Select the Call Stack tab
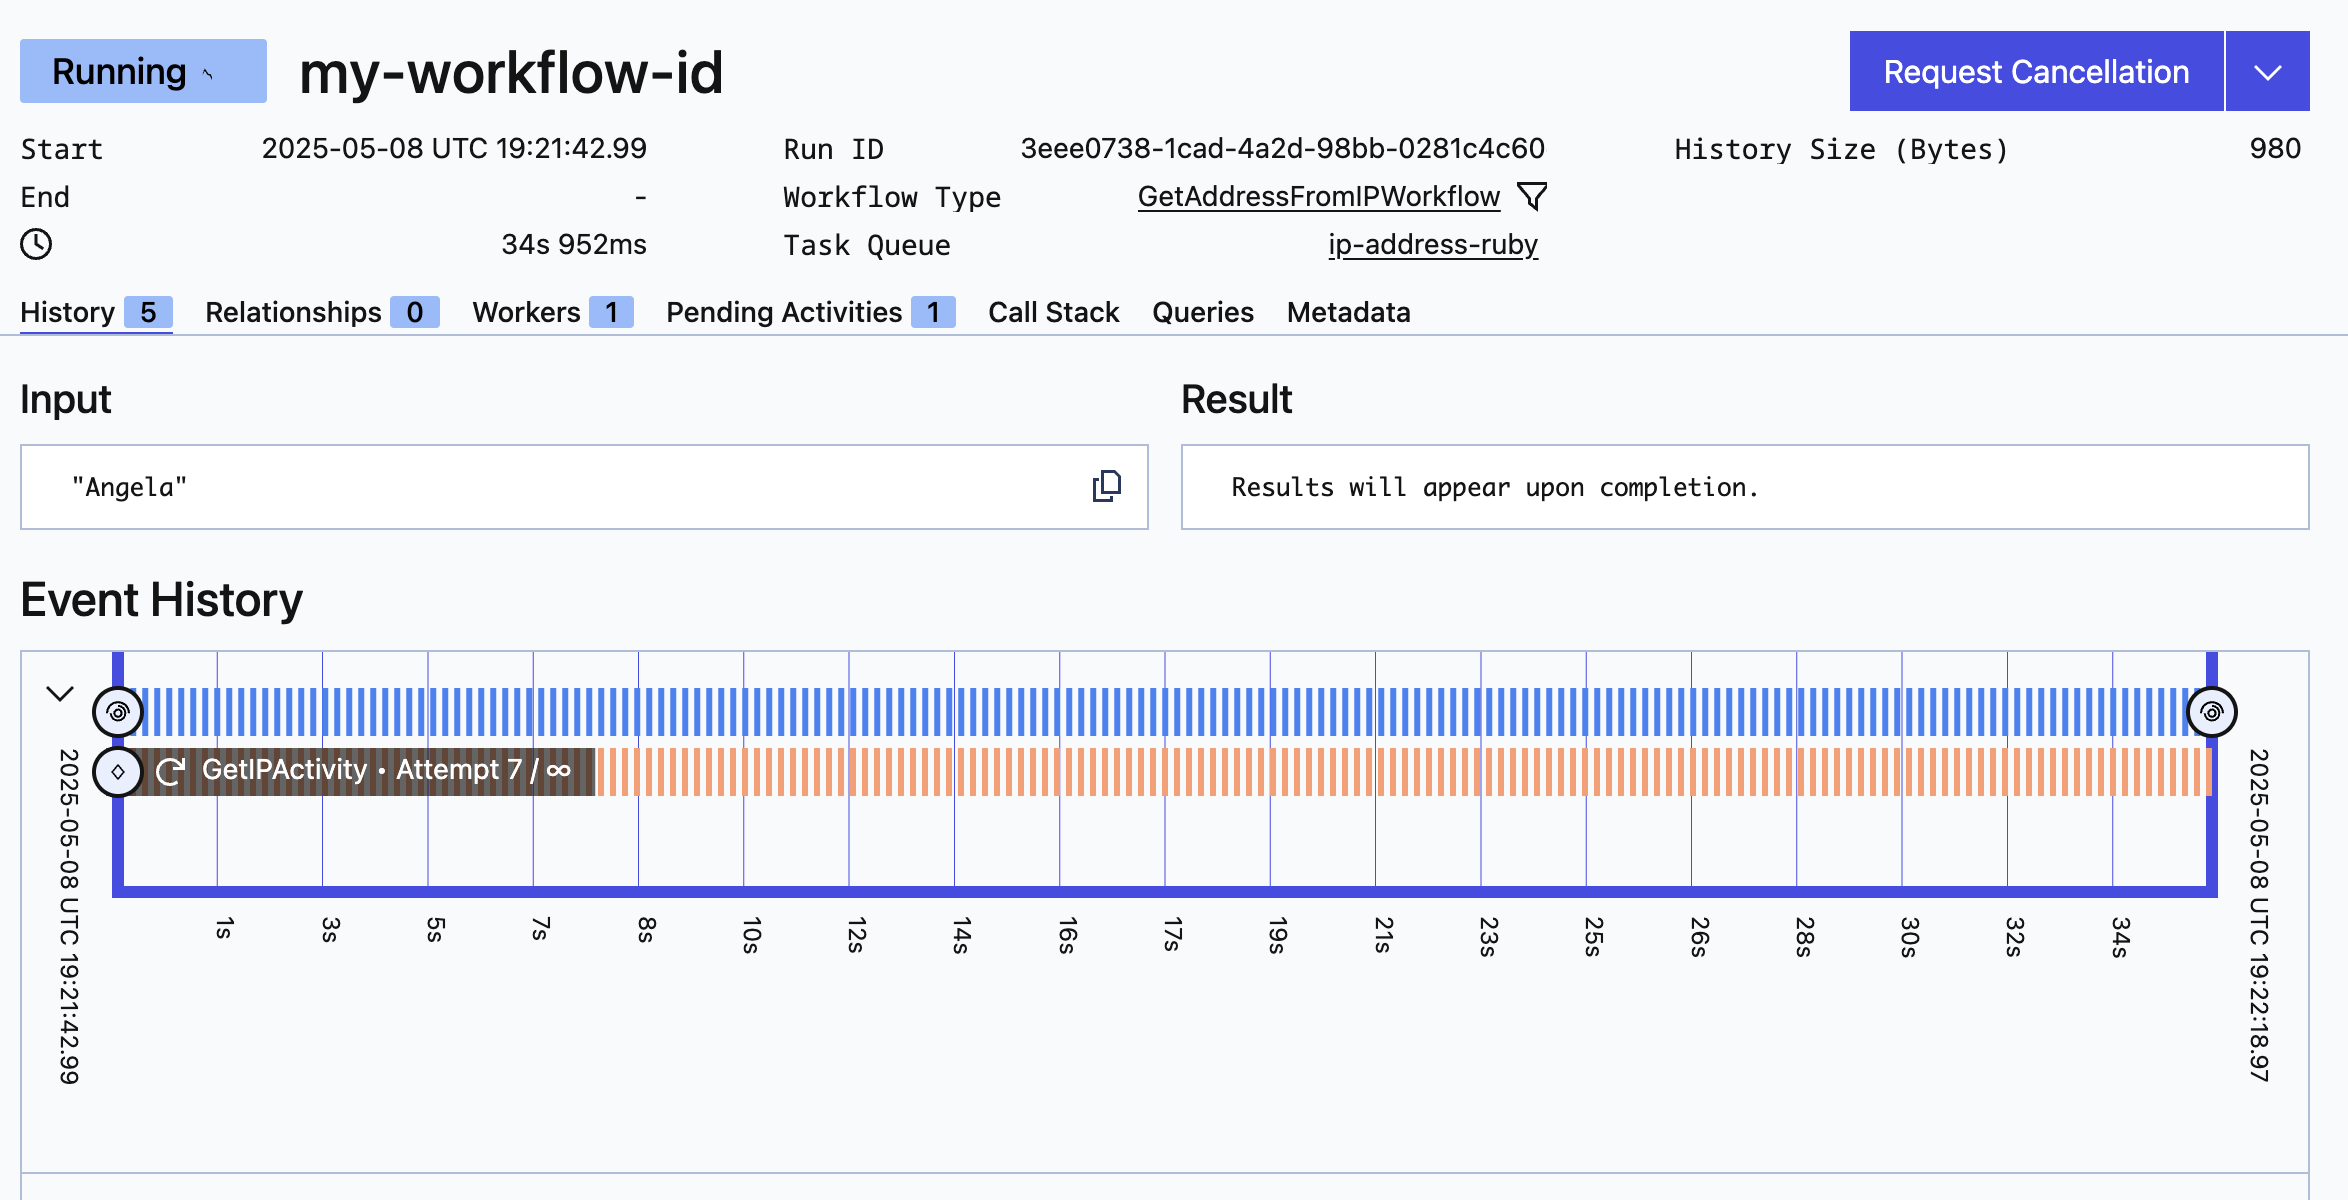2348x1200 pixels. pos(1053,312)
